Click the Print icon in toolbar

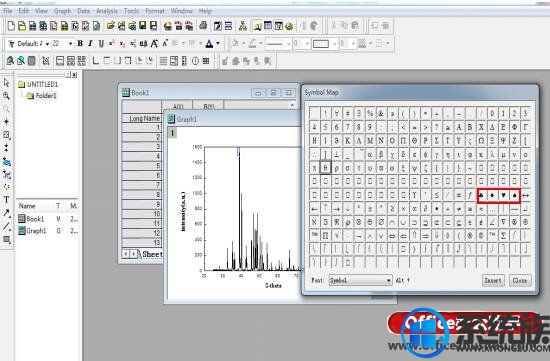[203, 26]
